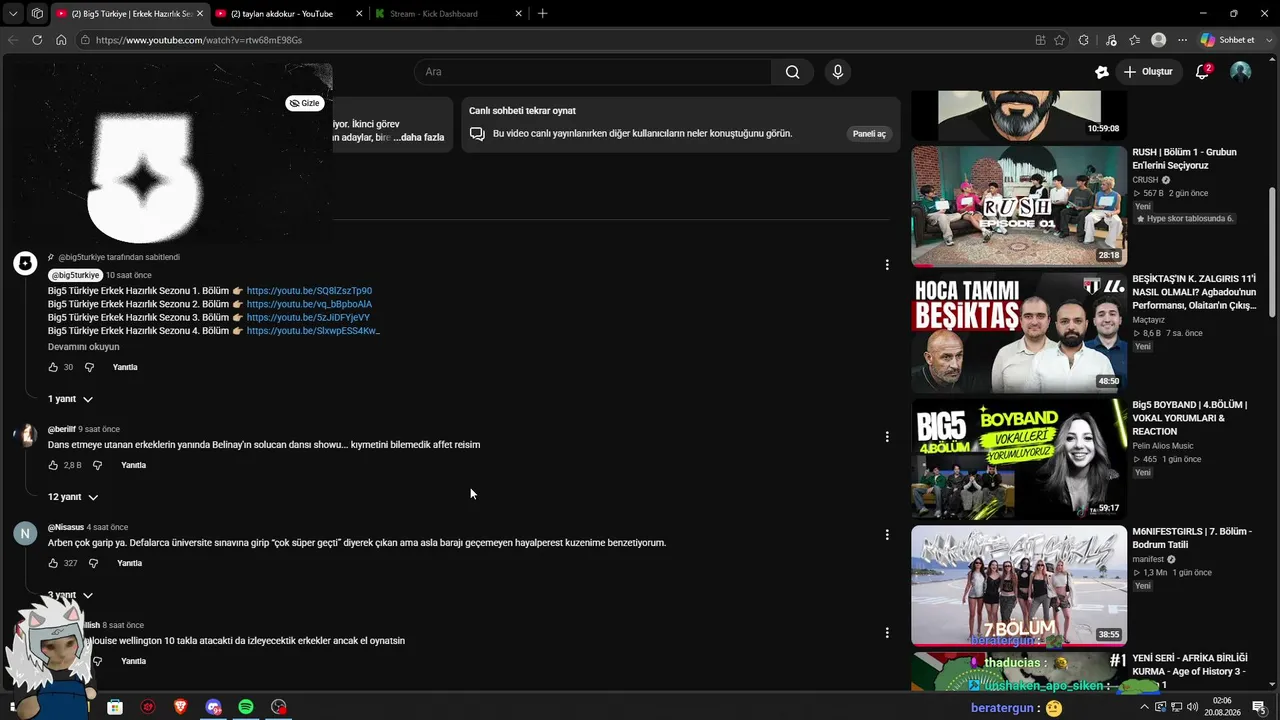
Task: Close the taylan akdokur YouTube tab
Action: 358,14
